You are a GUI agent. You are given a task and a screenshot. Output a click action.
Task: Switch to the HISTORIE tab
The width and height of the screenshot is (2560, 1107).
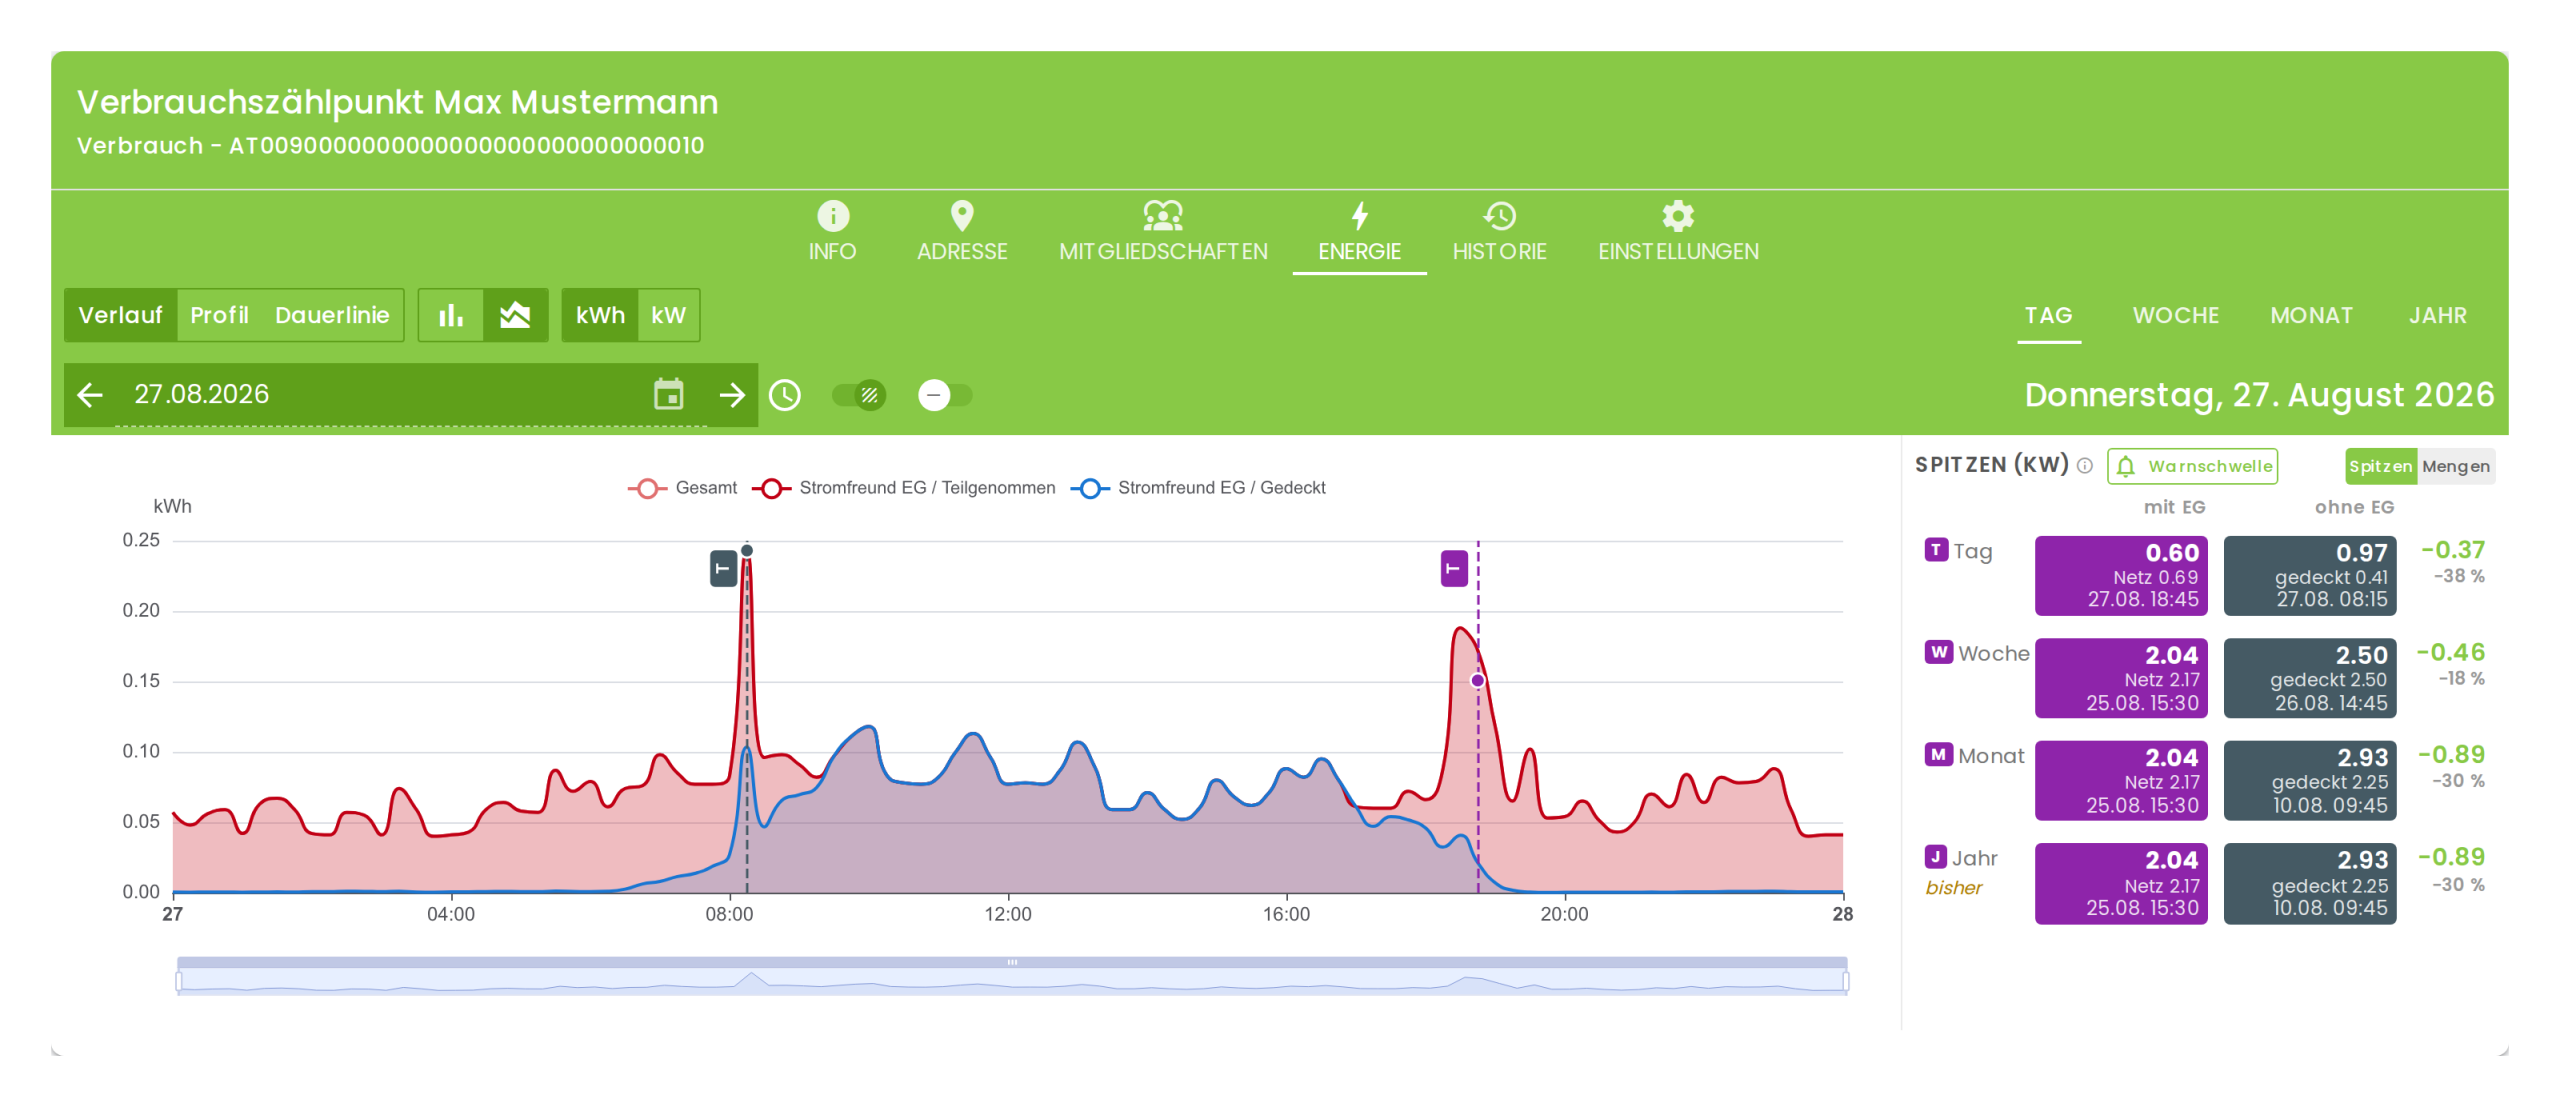coord(1499,231)
